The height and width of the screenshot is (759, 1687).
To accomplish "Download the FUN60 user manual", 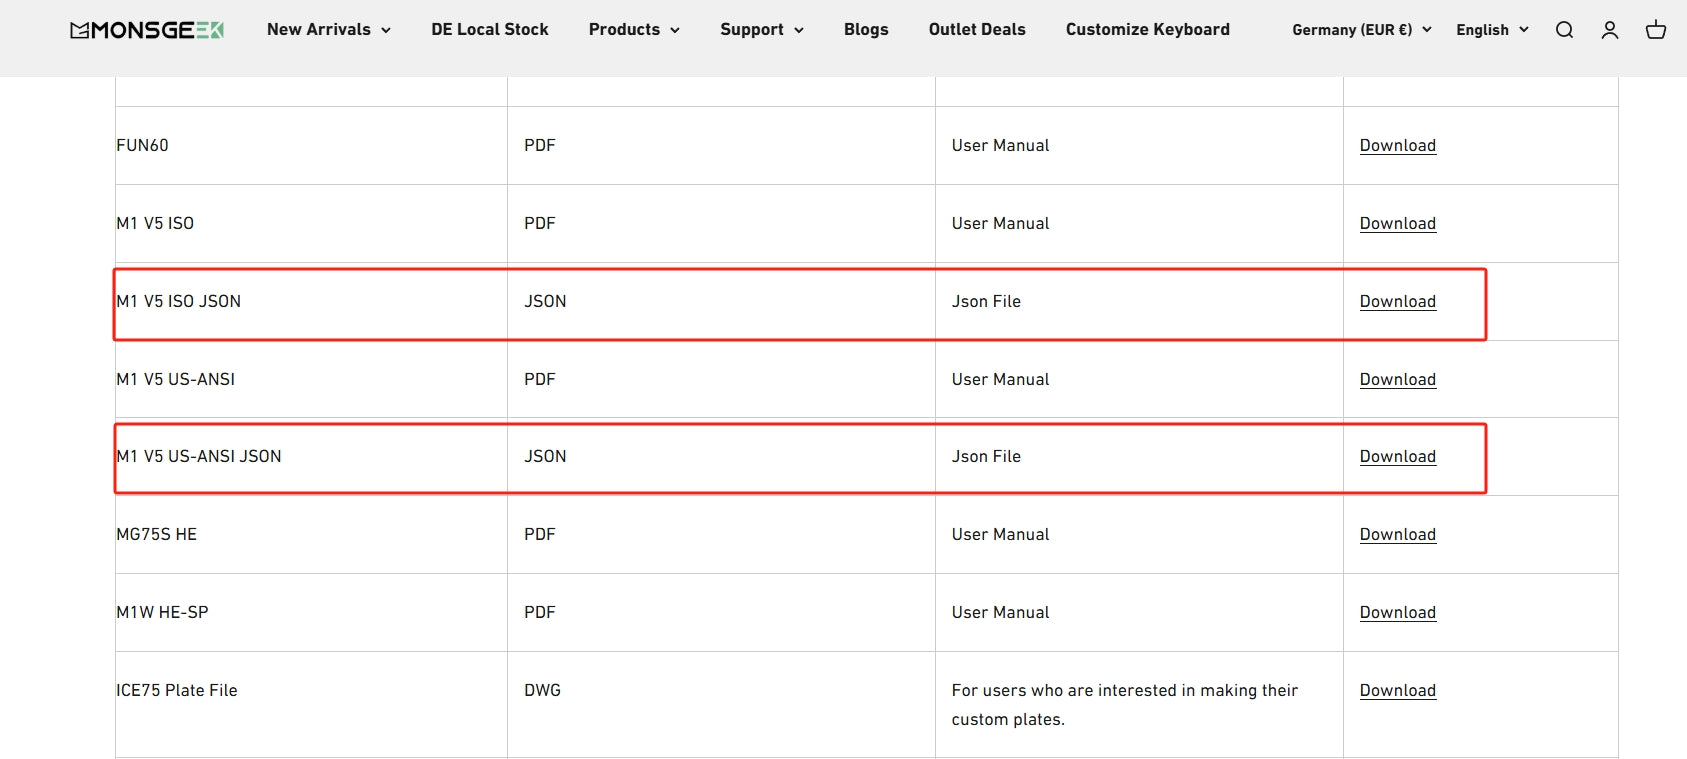I will coord(1397,146).
